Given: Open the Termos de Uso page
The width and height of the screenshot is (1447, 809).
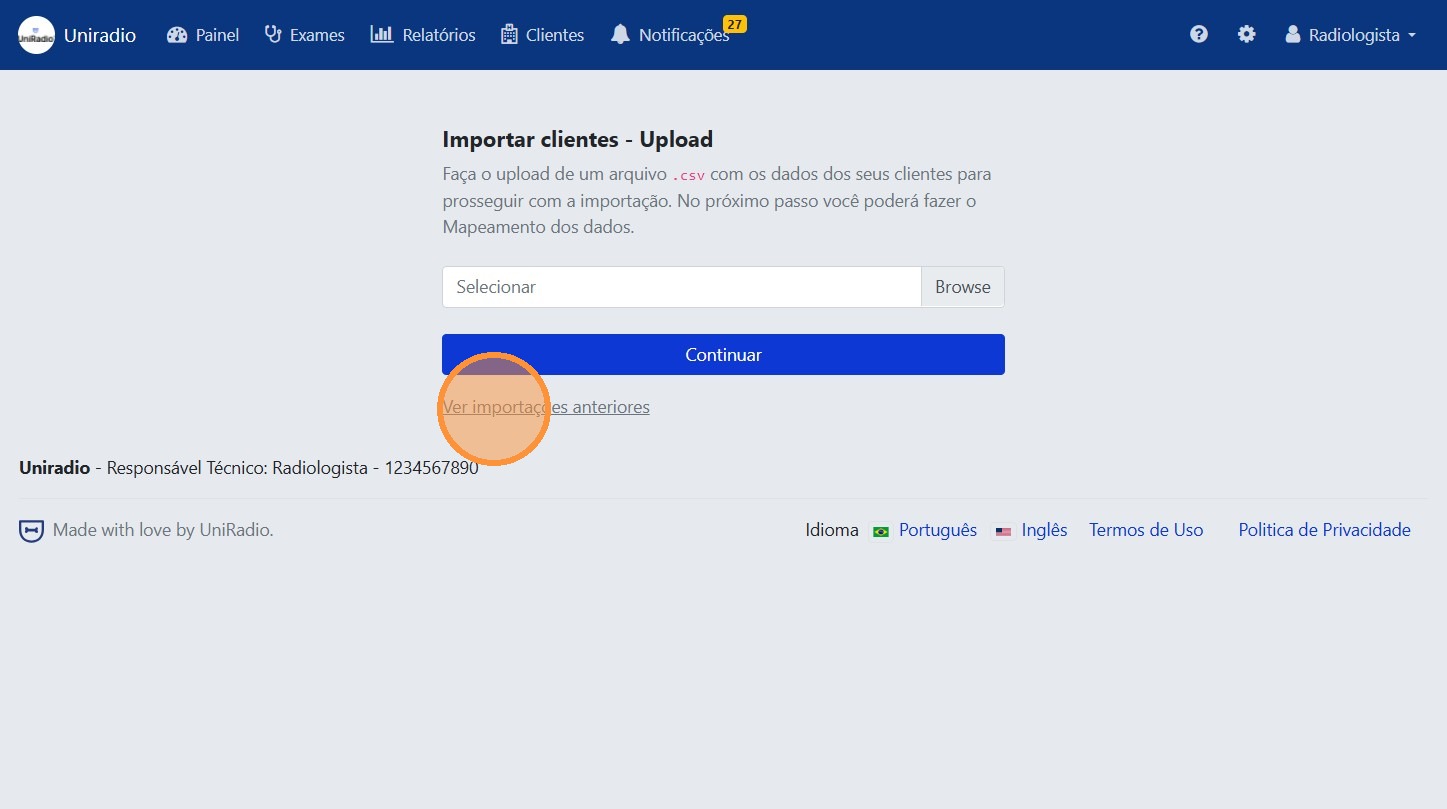Looking at the screenshot, I should 1146,530.
